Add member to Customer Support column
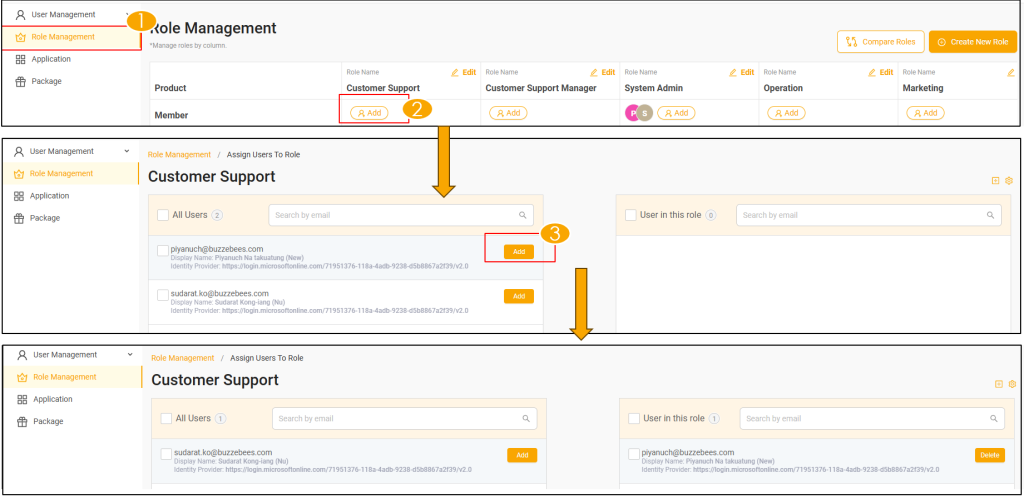 (x=370, y=113)
